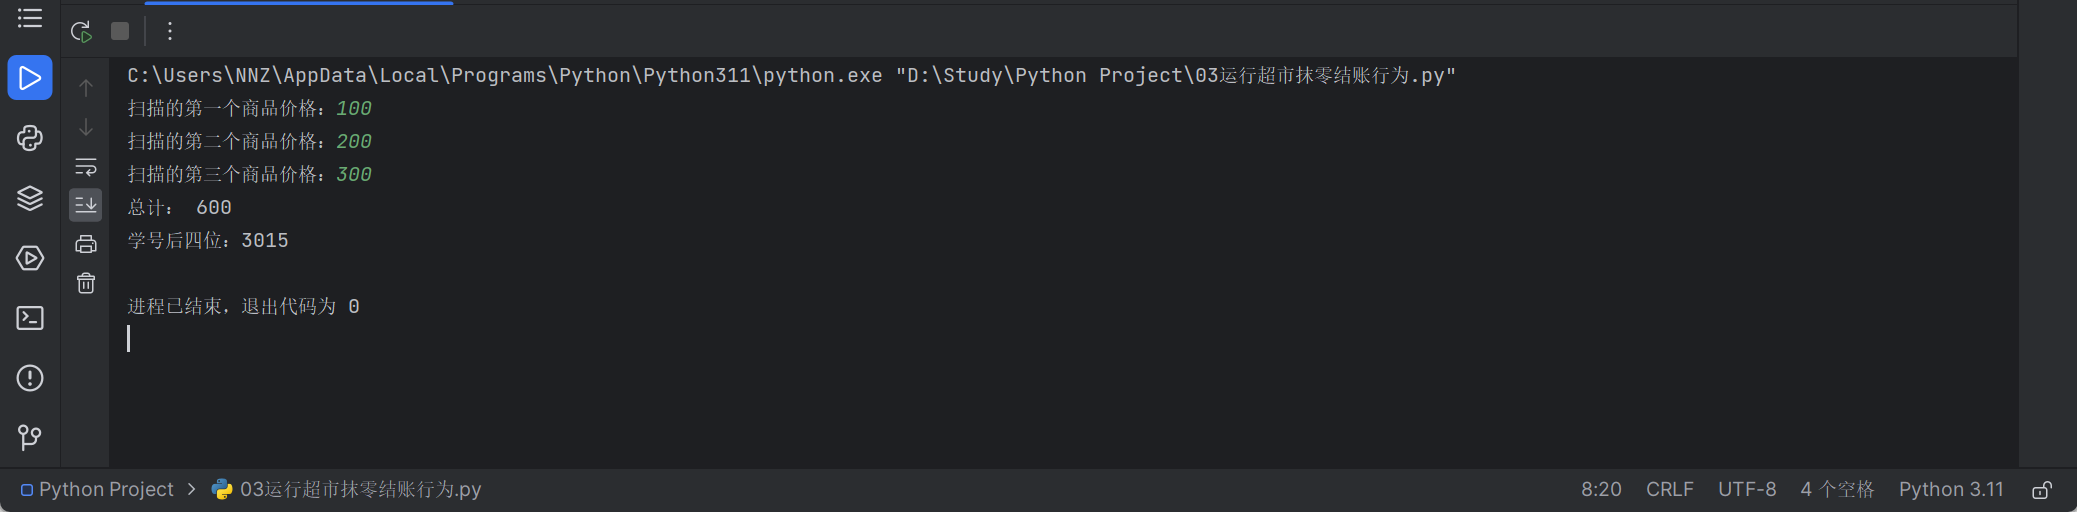The height and width of the screenshot is (512, 2077).
Task: Open the Run tool window
Action: tap(30, 78)
